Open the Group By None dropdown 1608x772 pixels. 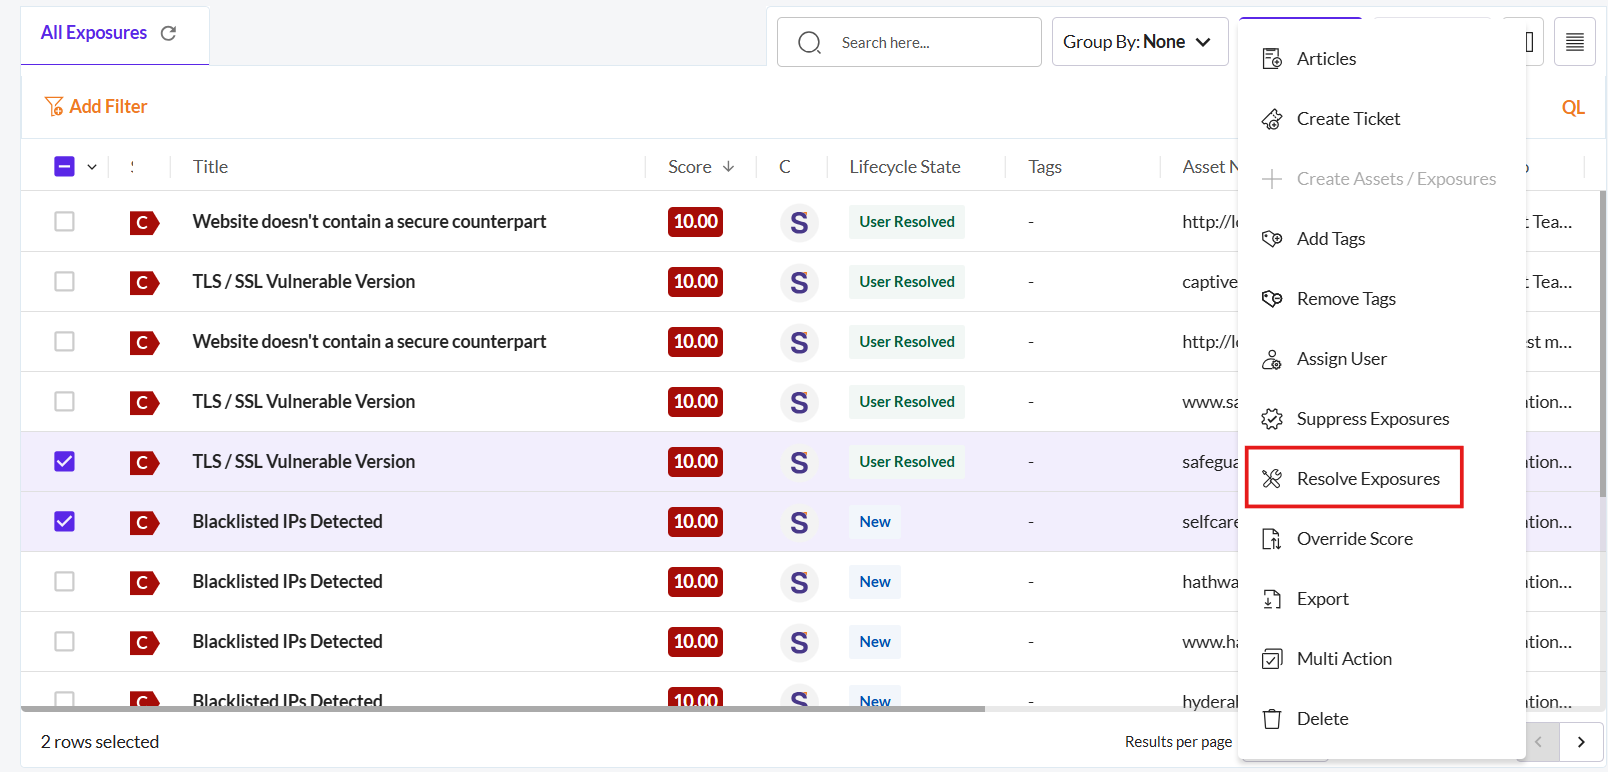(1140, 42)
